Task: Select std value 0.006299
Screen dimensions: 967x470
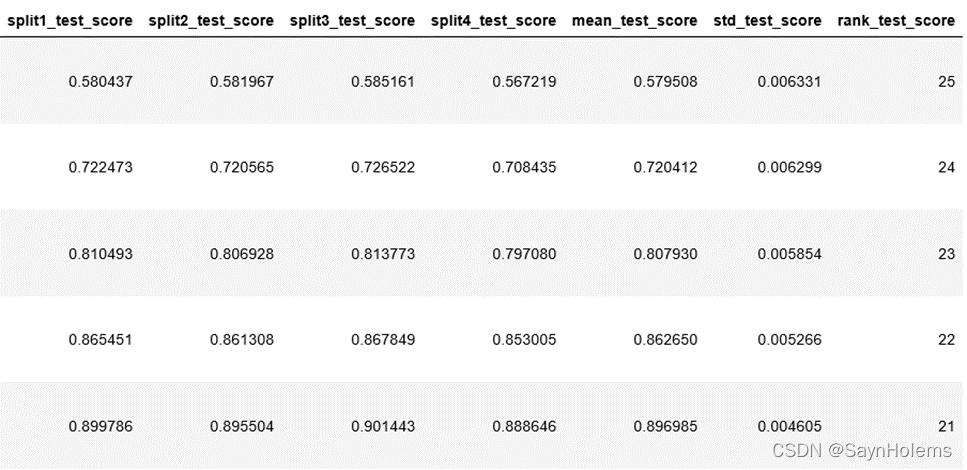Action: coord(789,167)
